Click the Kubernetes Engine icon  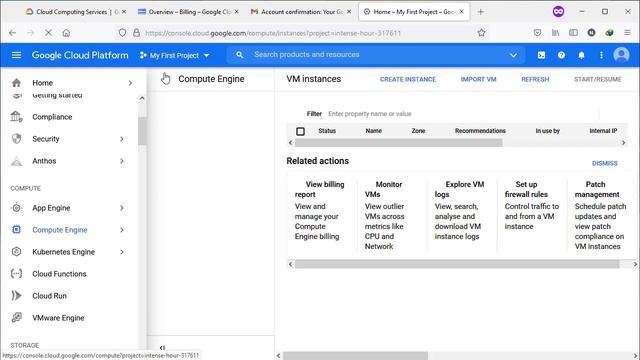tap(16, 252)
